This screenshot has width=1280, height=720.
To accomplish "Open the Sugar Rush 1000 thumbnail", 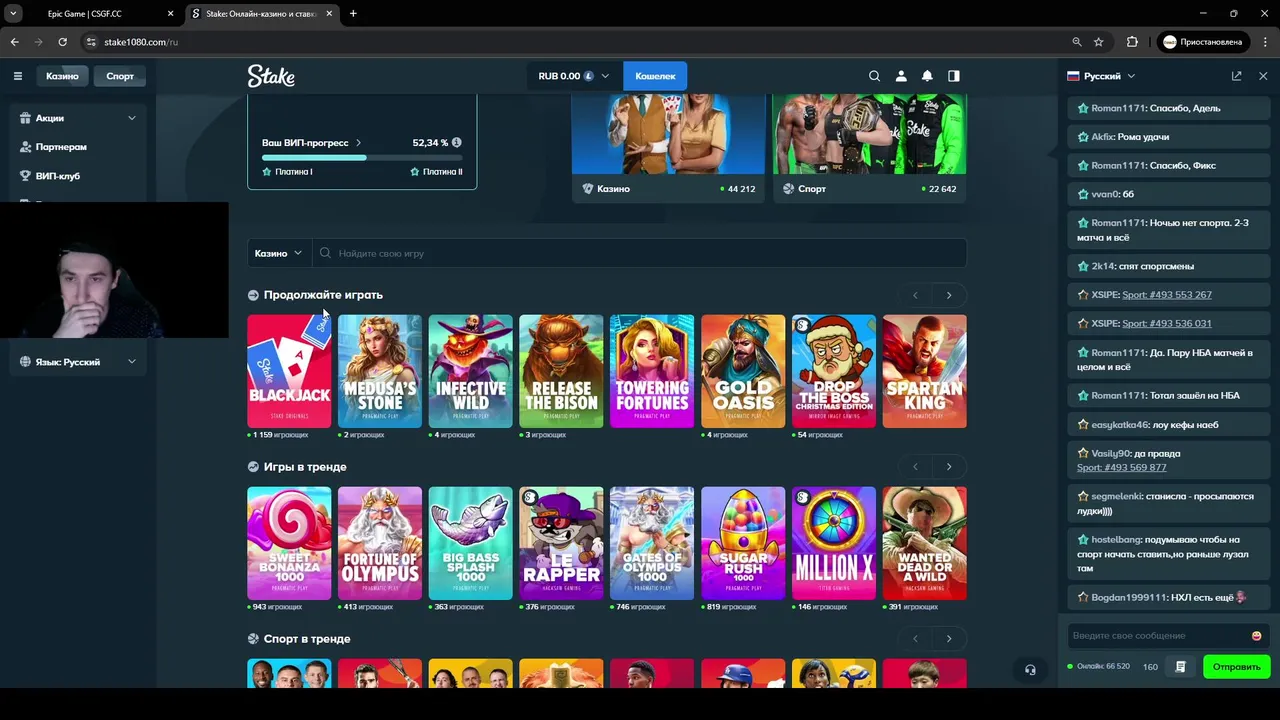I will [x=743, y=543].
